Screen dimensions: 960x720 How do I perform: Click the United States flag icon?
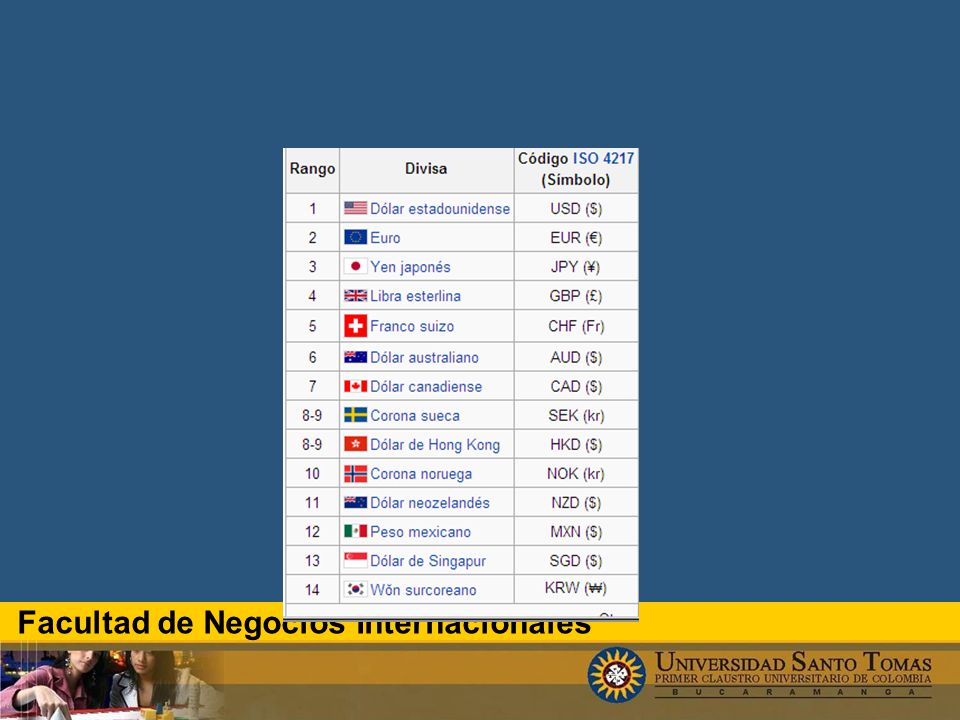pyautogui.click(x=355, y=208)
